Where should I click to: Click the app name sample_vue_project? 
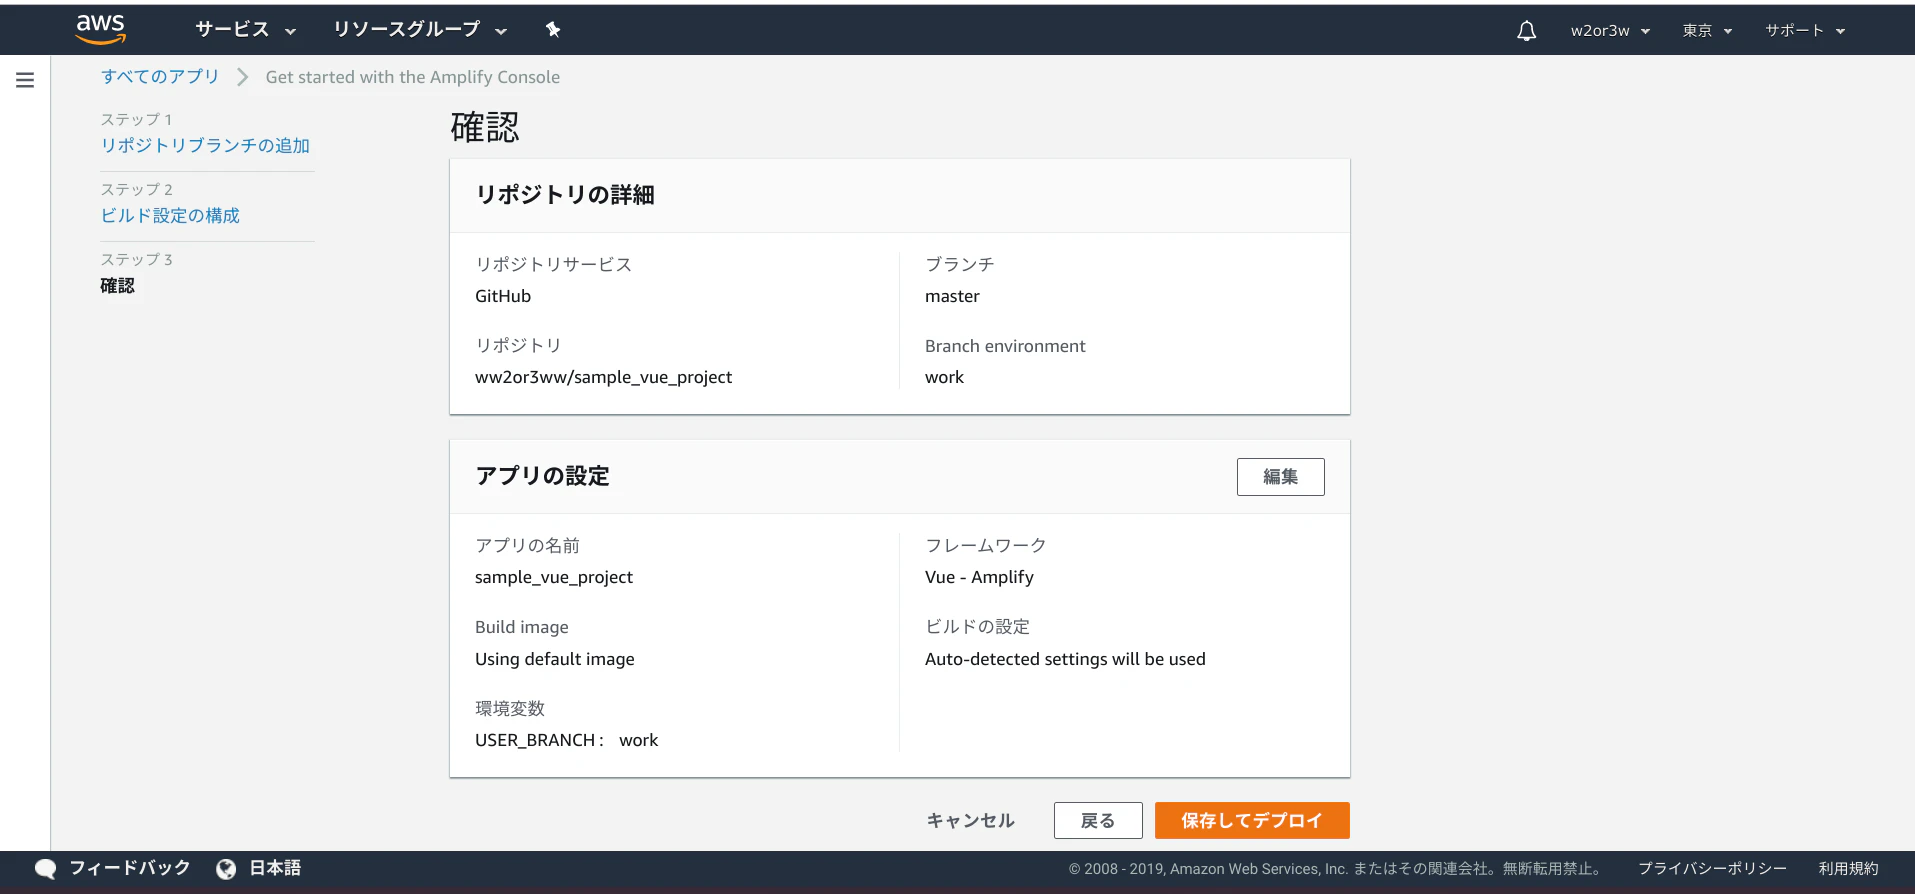pos(554,577)
